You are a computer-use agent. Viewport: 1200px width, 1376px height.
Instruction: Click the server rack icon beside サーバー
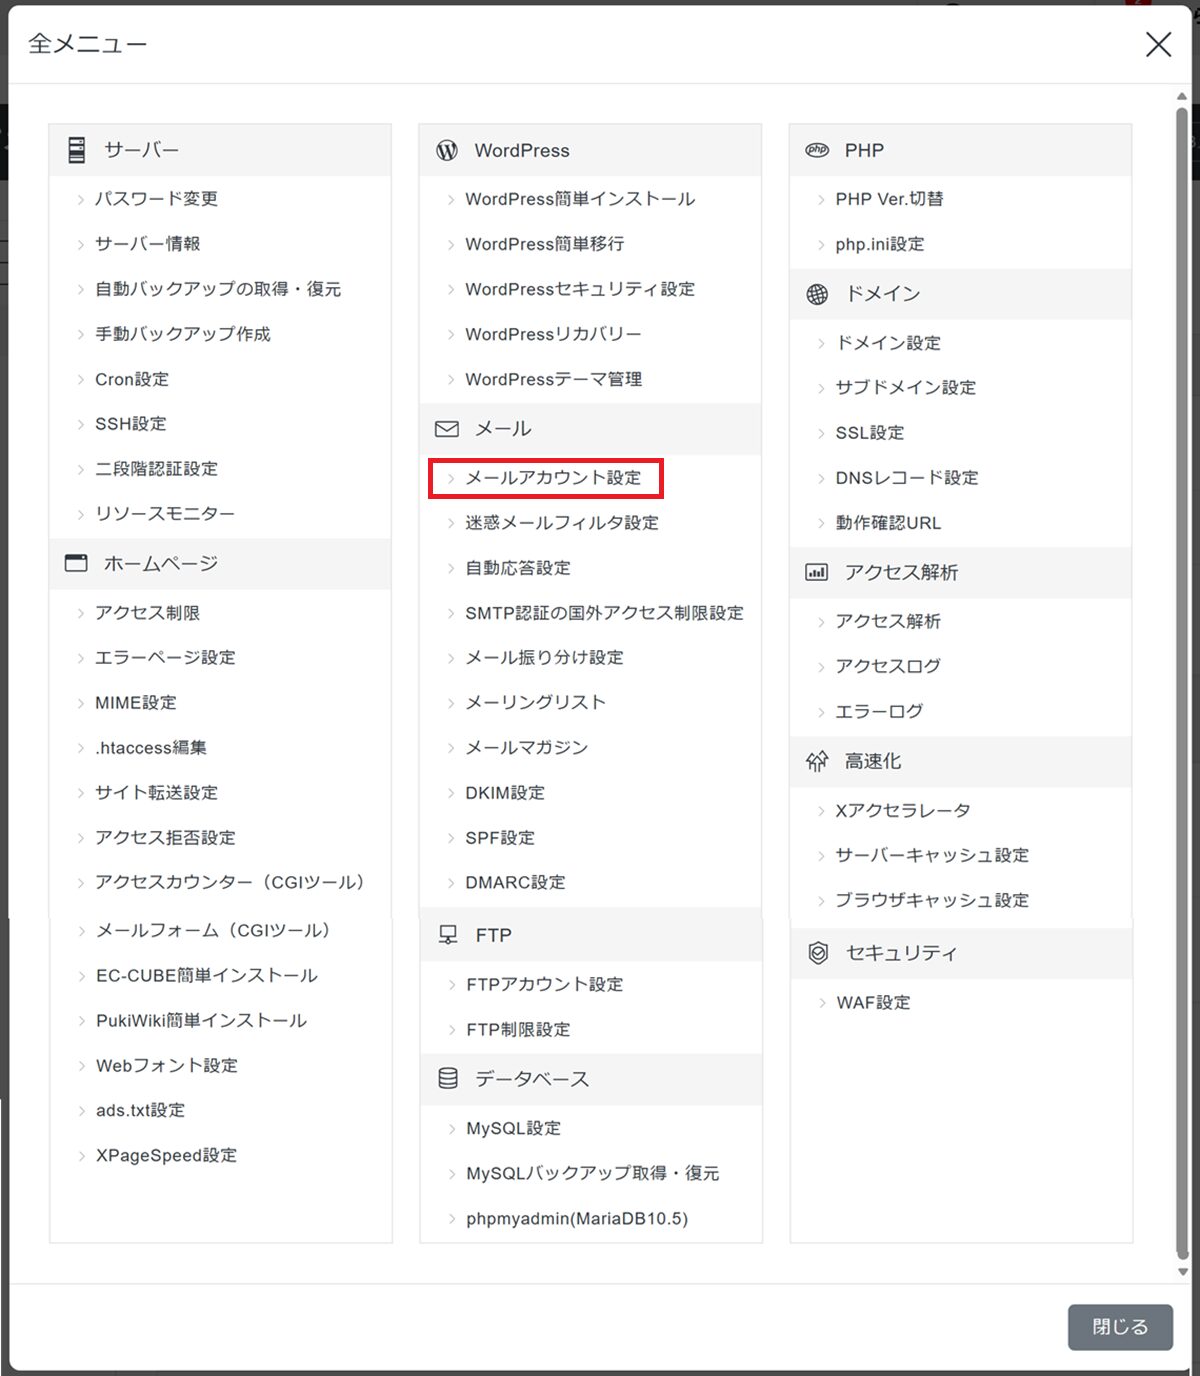[x=77, y=150]
